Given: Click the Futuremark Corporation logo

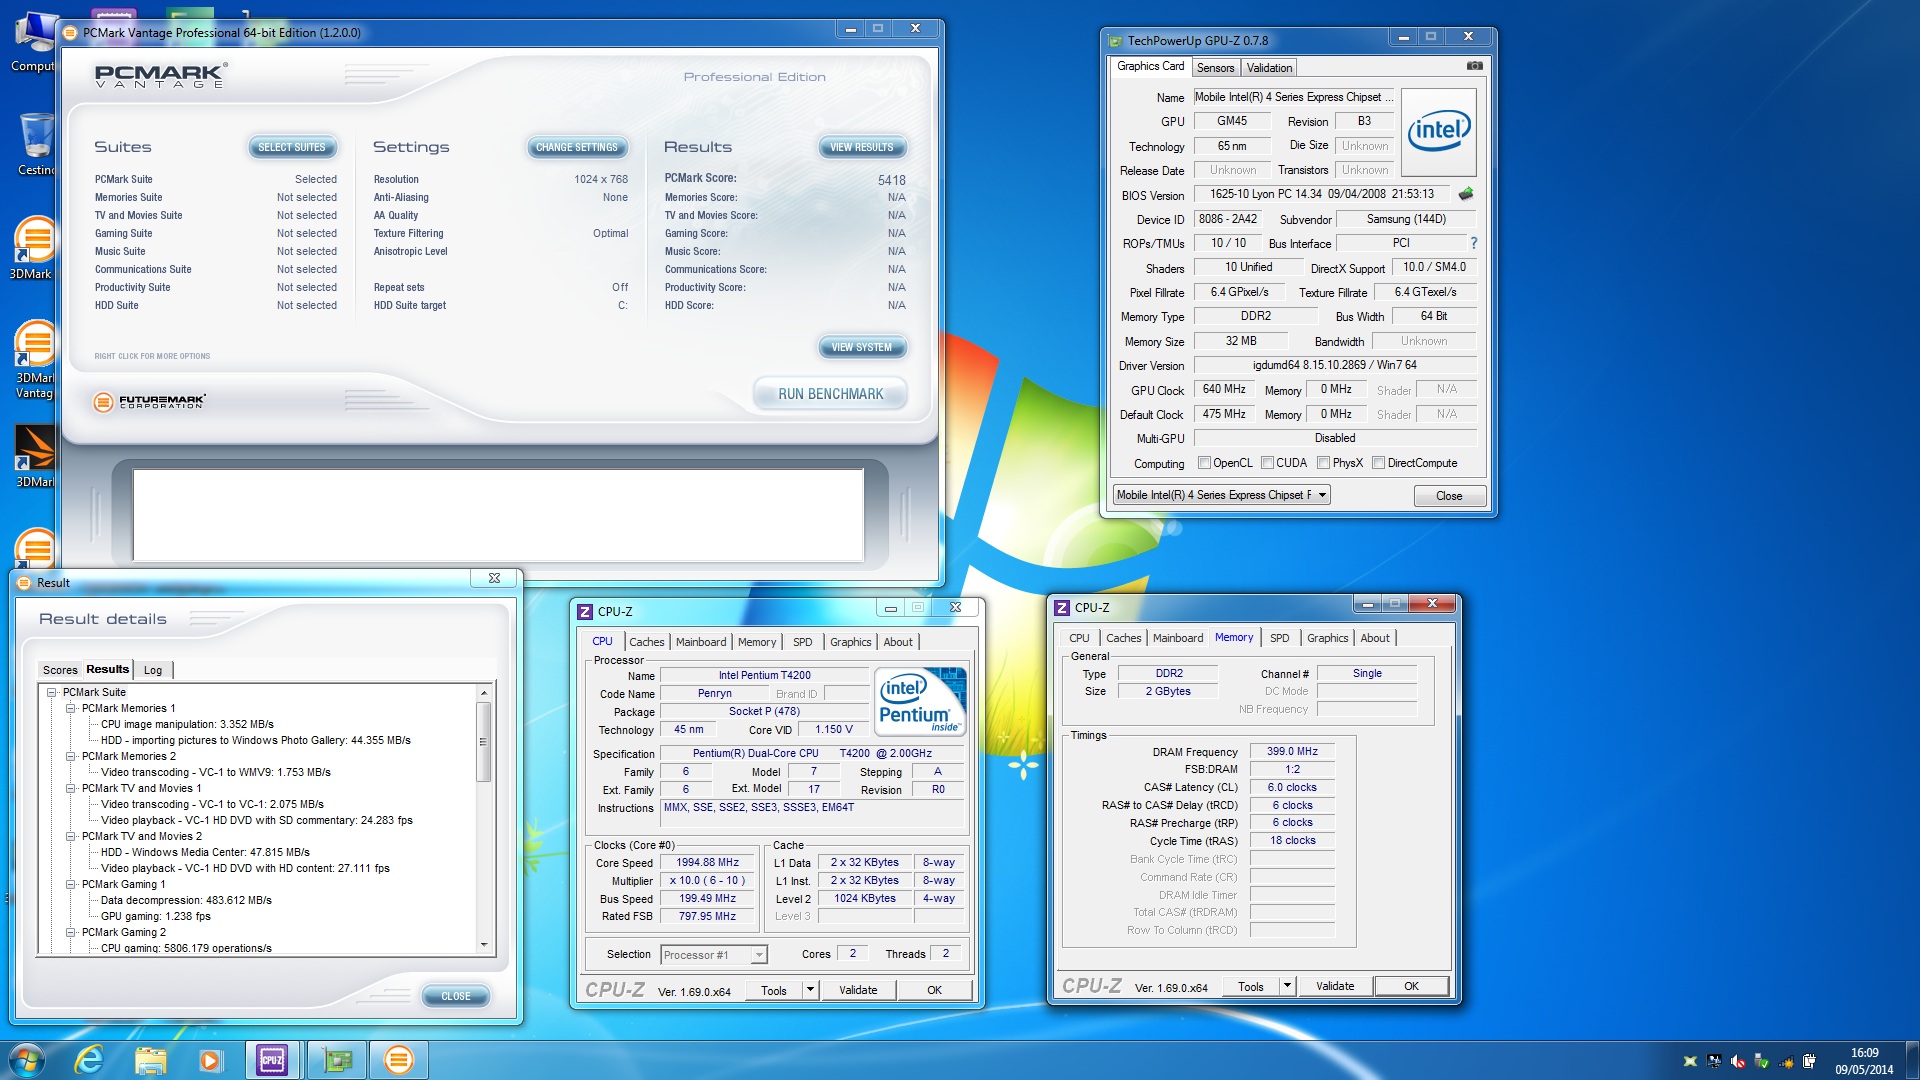Looking at the screenshot, I should click(150, 402).
